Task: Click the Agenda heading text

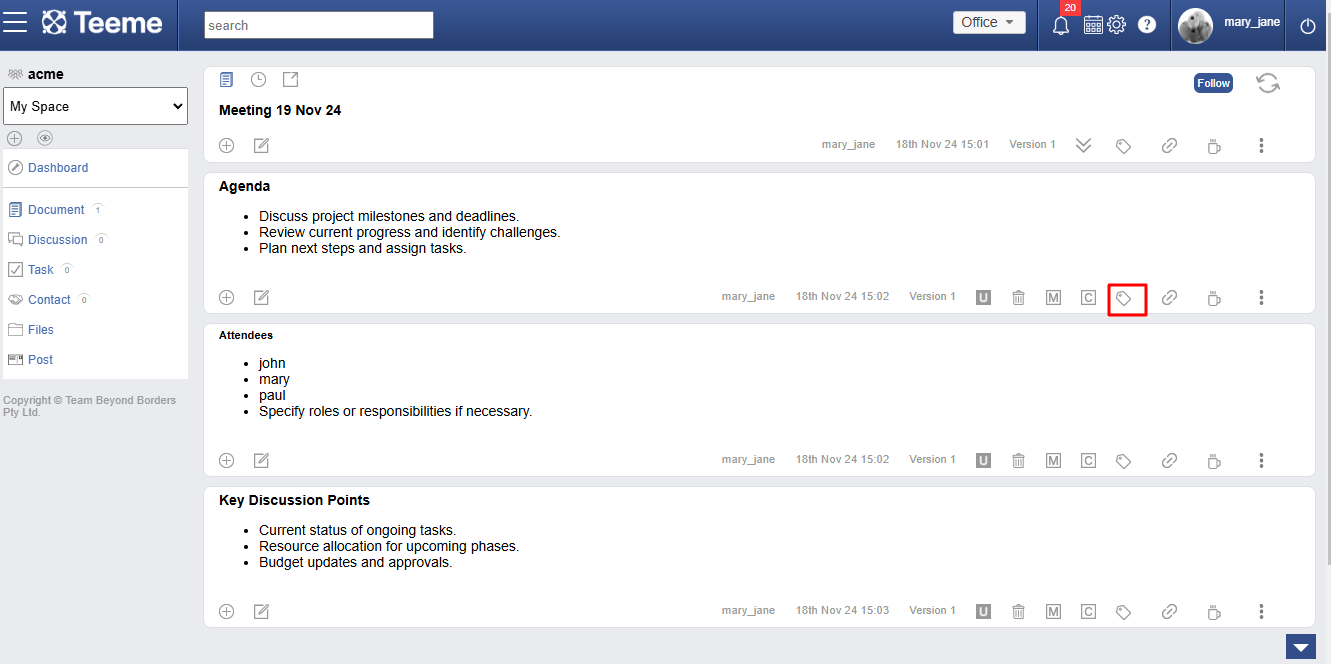Action: tap(244, 186)
